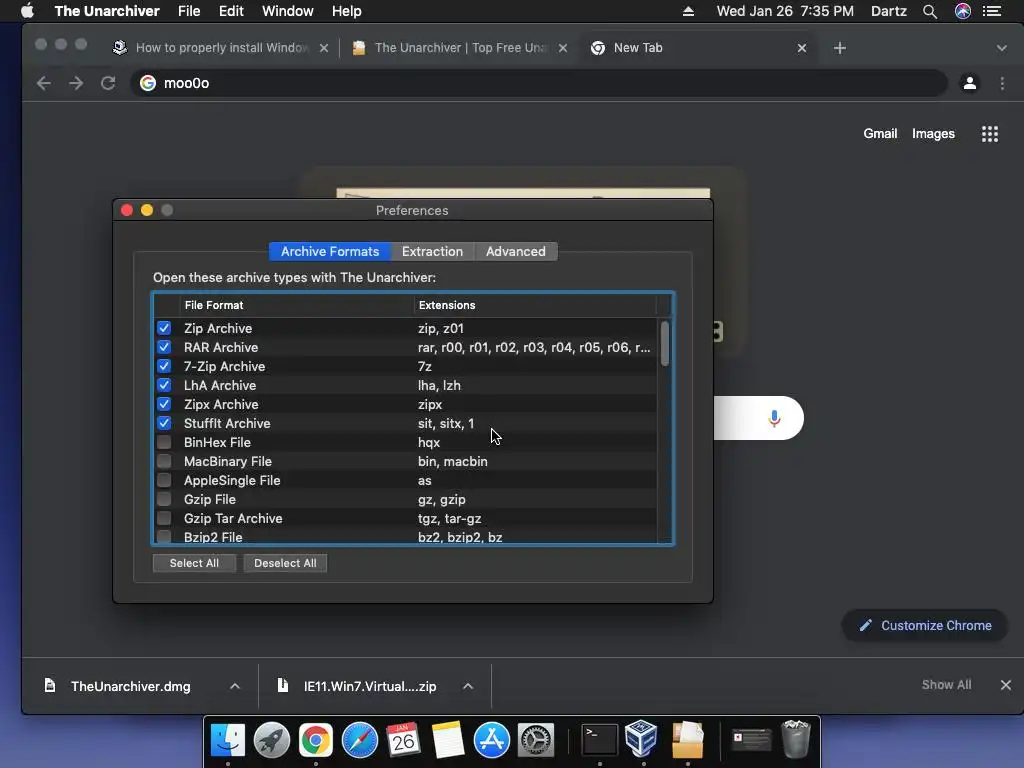Open Google Chrome from the Dock
Image resolution: width=1024 pixels, height=768 pixels.
[x=315, y=741]
